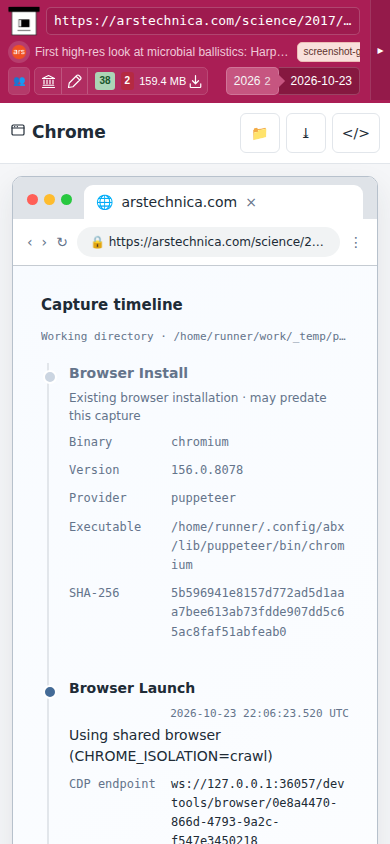Select the 2026 year breadcrumb

coord(252,81)
